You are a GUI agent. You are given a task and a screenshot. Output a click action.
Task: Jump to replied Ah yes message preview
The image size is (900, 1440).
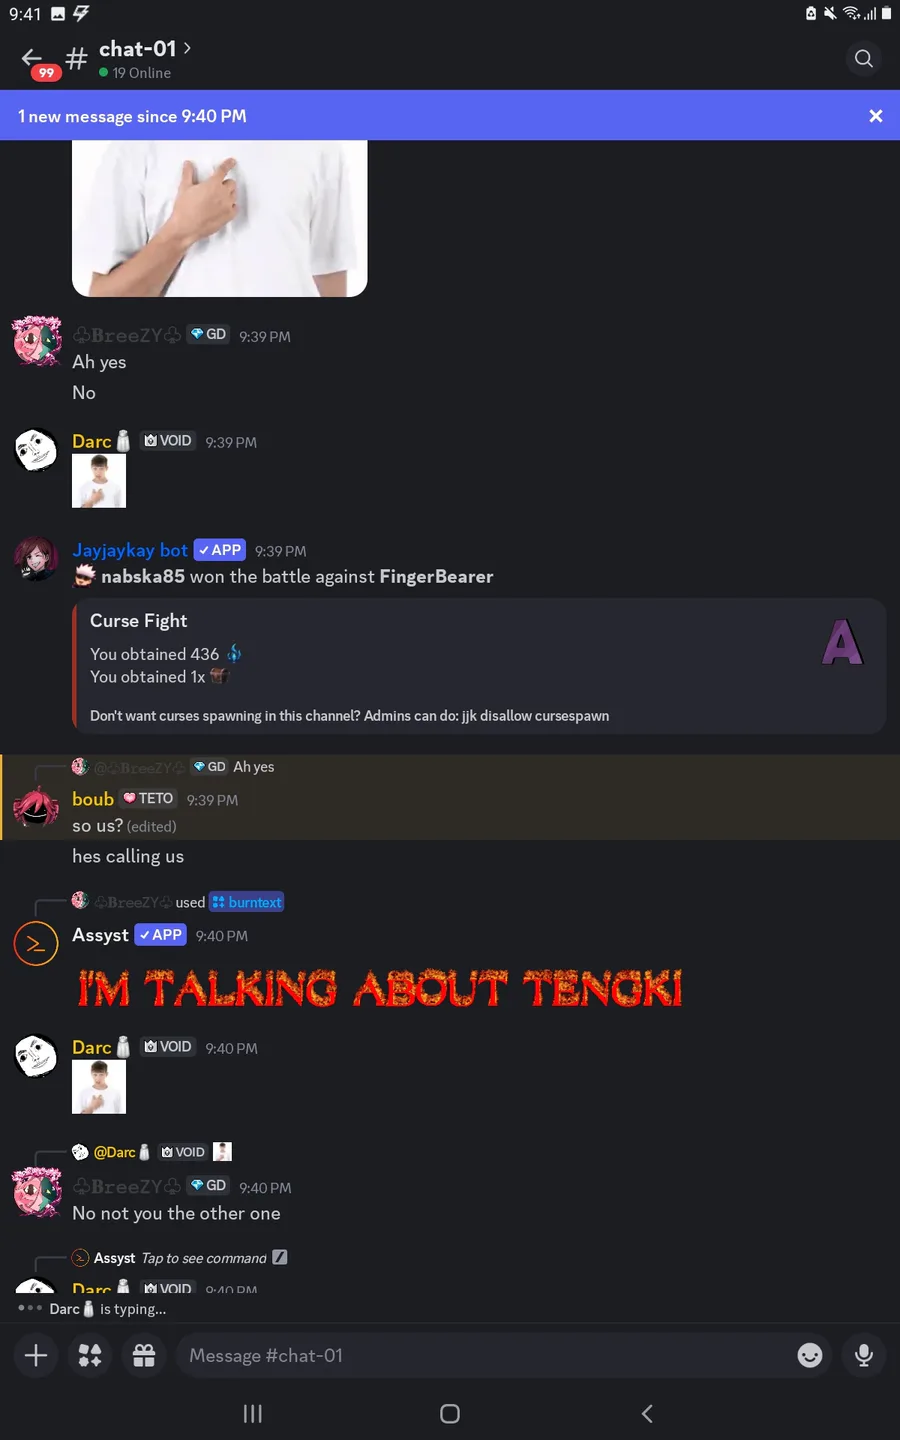254,767
